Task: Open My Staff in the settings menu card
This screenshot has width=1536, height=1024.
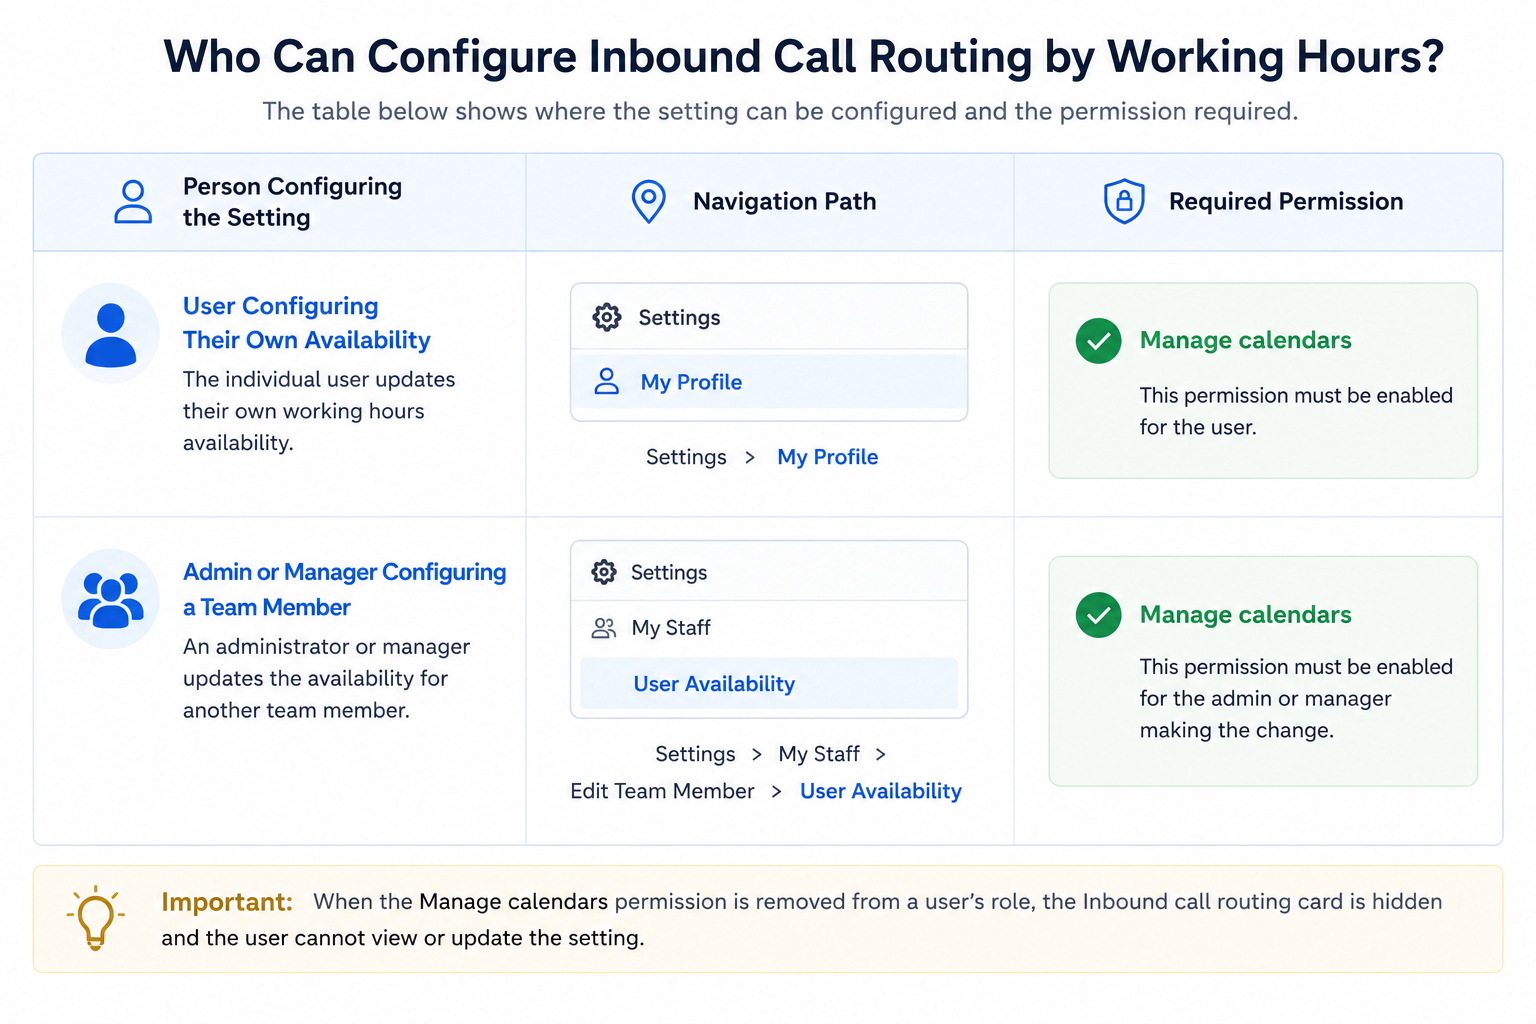Action: click(x=769, y=628)
